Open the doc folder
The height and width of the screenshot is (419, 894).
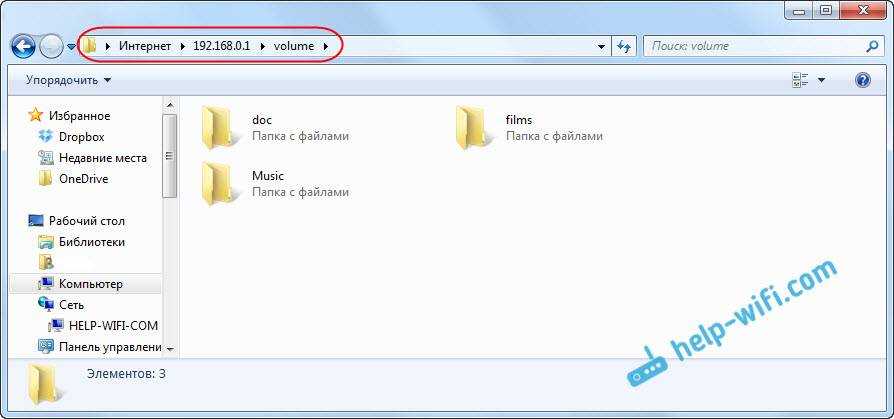click(x=219, y=127)
